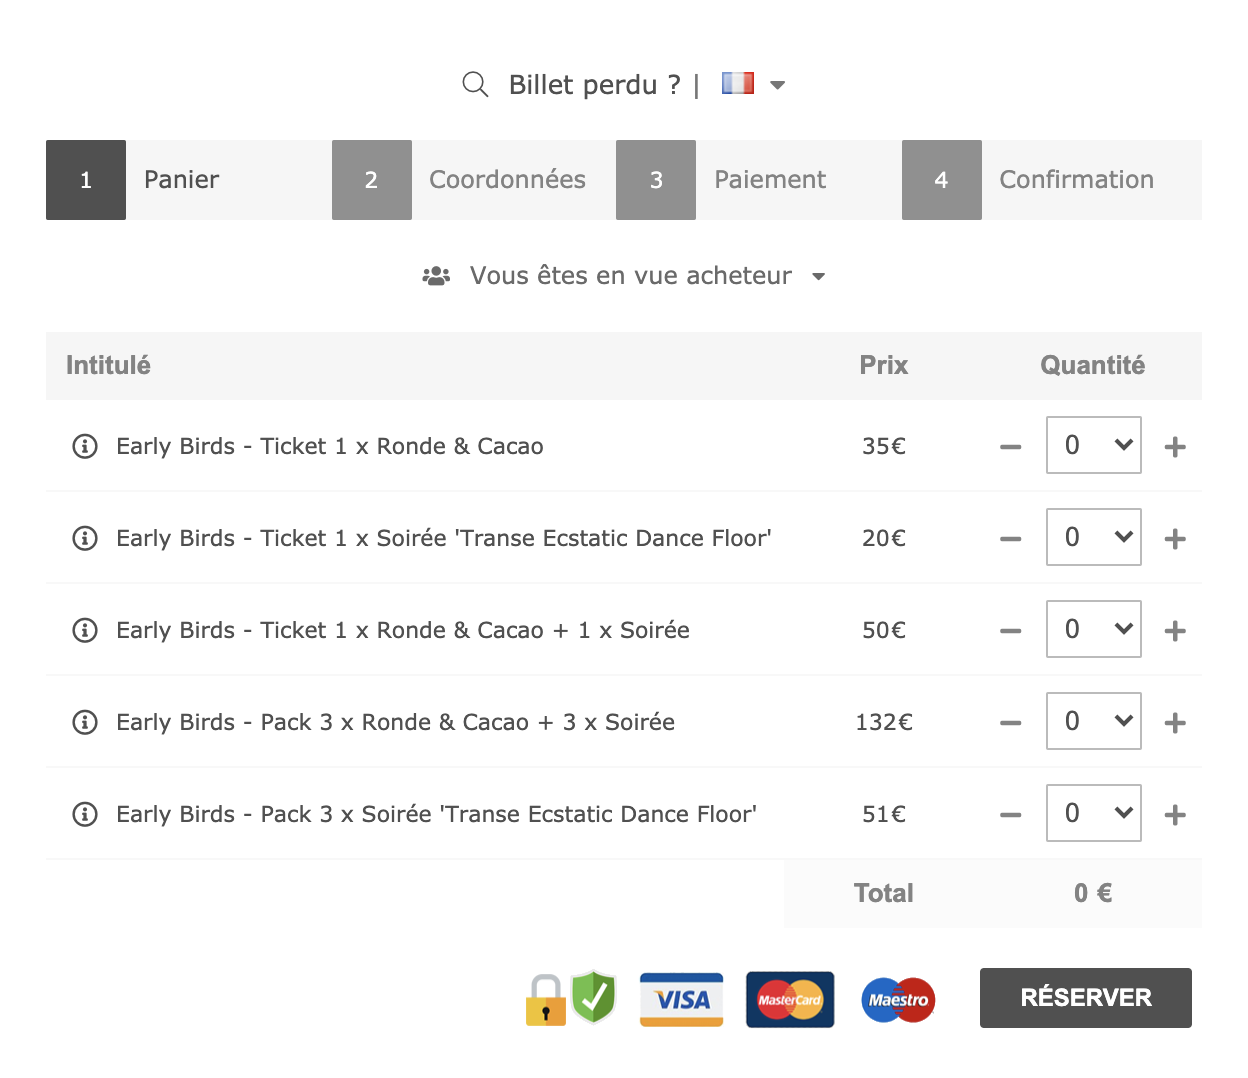
Task: Click the Billet perdu ? link
Action: (595, 85)
